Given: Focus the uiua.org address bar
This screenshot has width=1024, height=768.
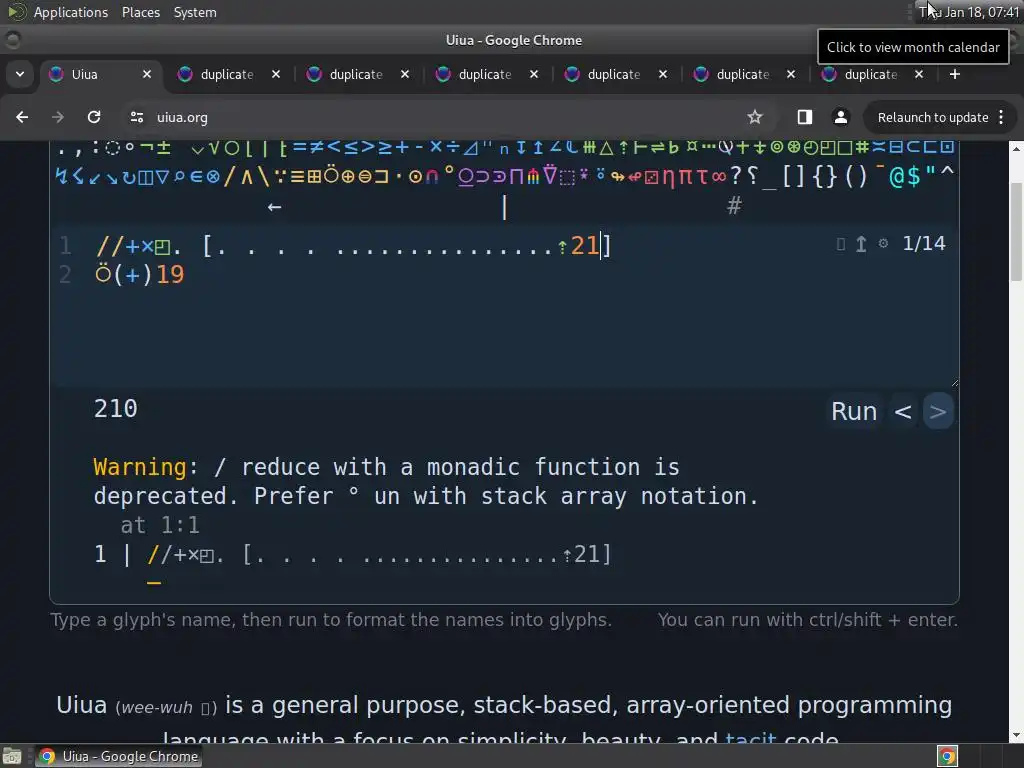Looking at the screenshot, I should tap(431, 117).
